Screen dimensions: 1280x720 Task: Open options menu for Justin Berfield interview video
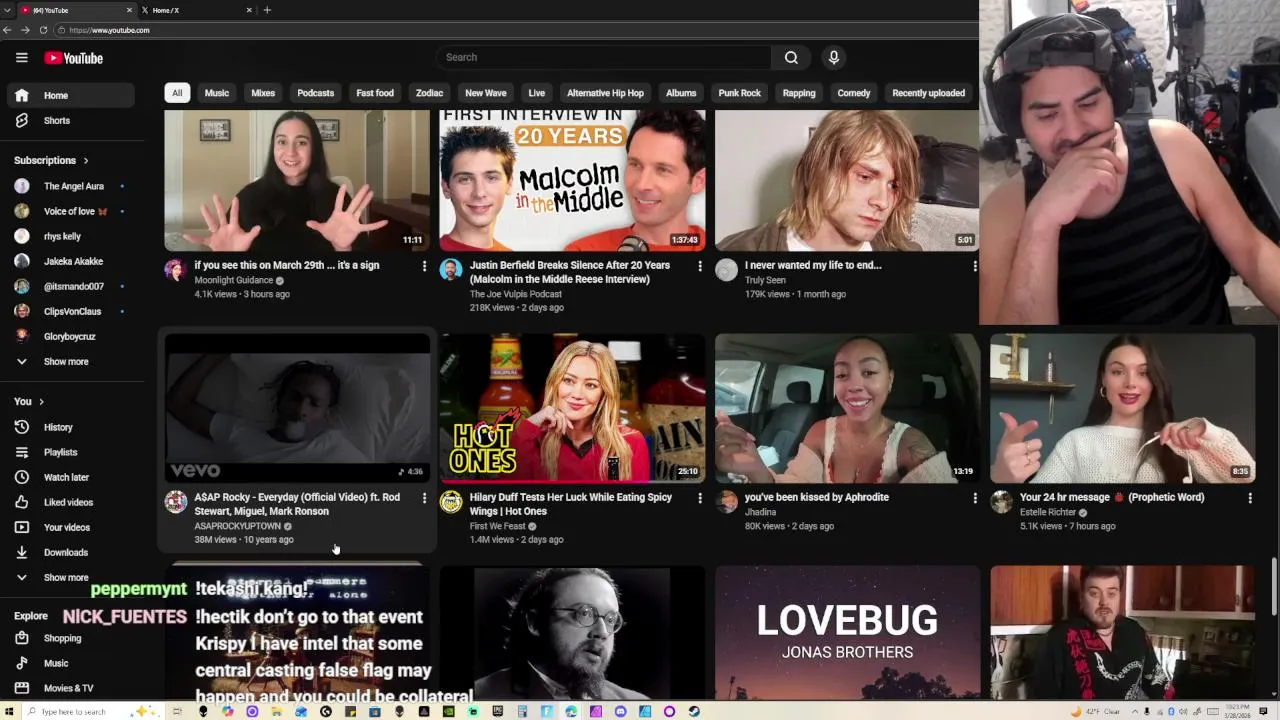699,266
